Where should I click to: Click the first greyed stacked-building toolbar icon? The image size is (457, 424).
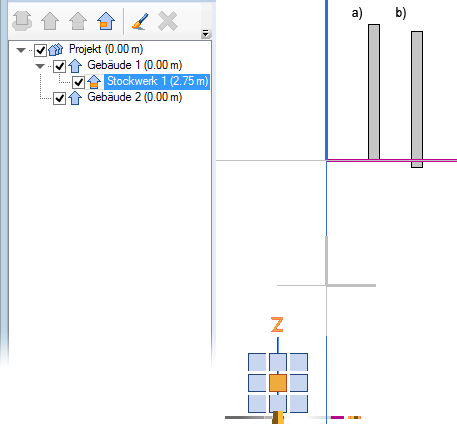click(x=22, y=21)
